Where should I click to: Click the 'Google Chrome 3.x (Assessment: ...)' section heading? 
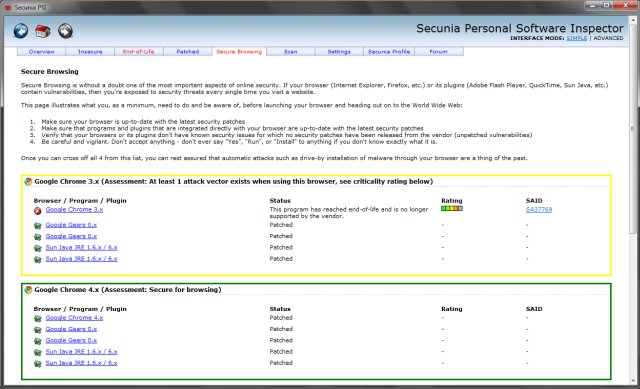pyautogui.click(x=233, y=182)
